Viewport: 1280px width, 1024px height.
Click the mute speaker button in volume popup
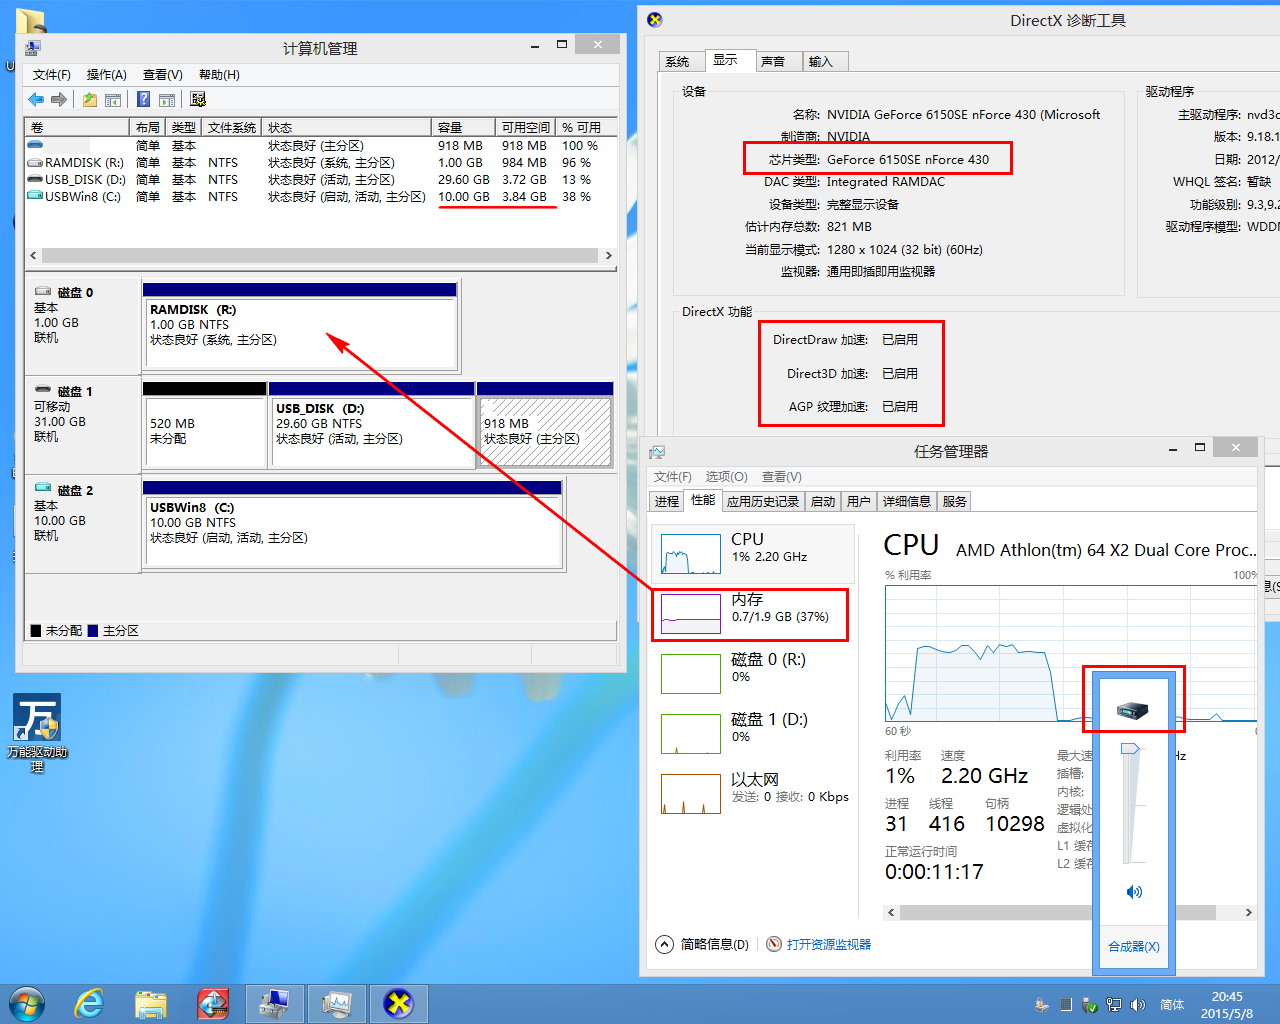pyautogui.click(x=1134, y=892)
